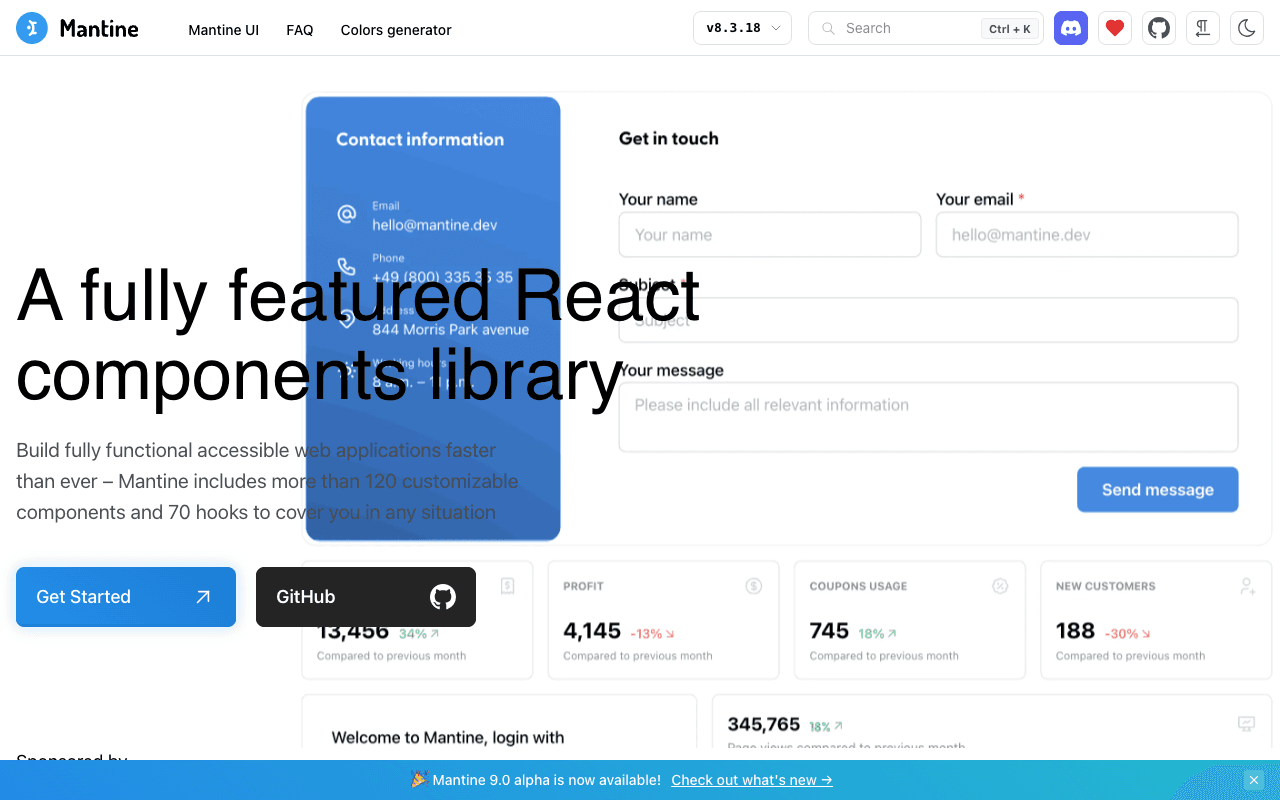Click the 345,765 page views value
This screenshot has height=800, width=1280.
764,724
